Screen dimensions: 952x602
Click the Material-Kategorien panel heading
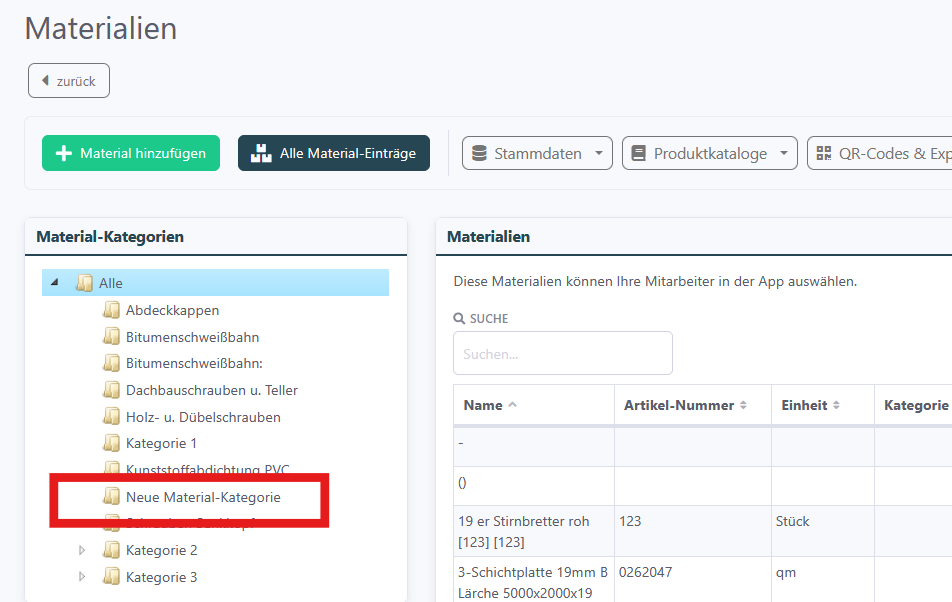[x=110, y=237]
